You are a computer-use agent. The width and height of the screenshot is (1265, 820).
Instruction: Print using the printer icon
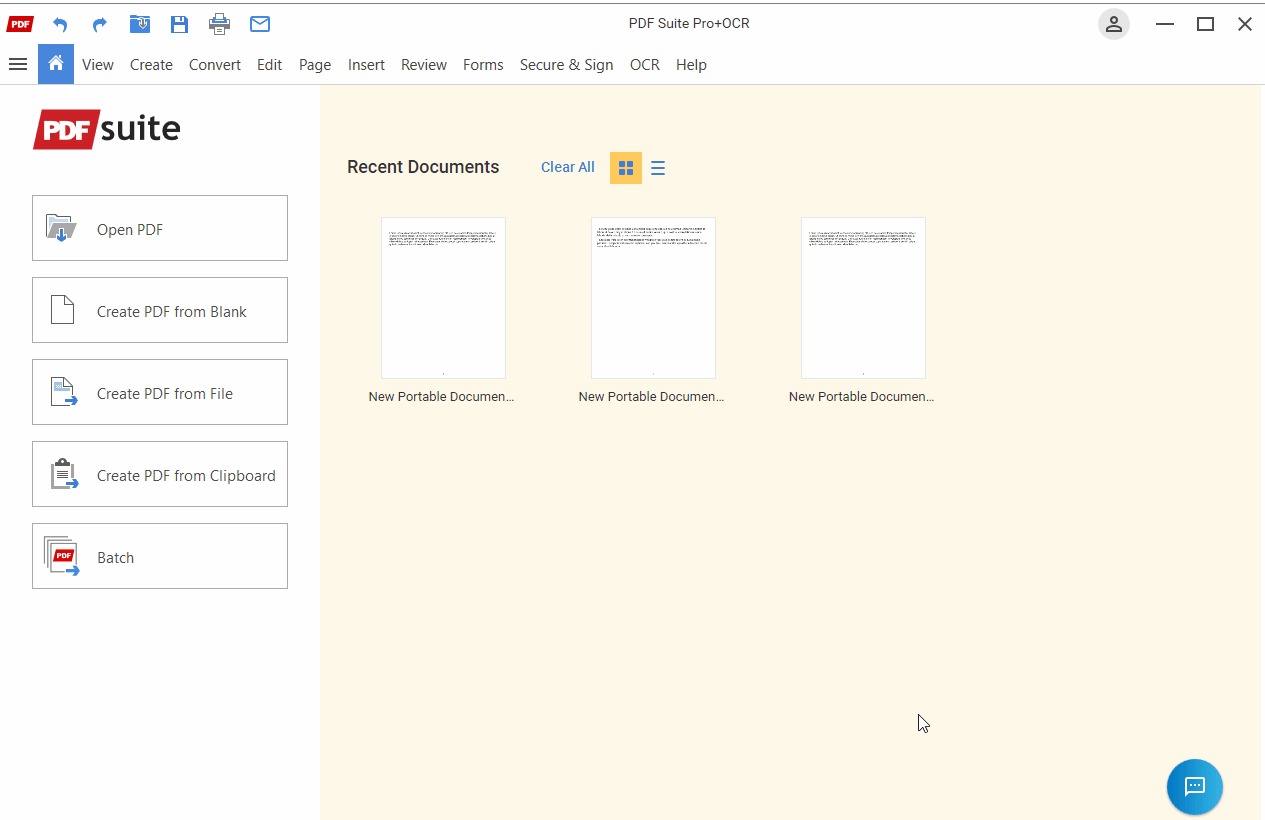click(220, 24)
